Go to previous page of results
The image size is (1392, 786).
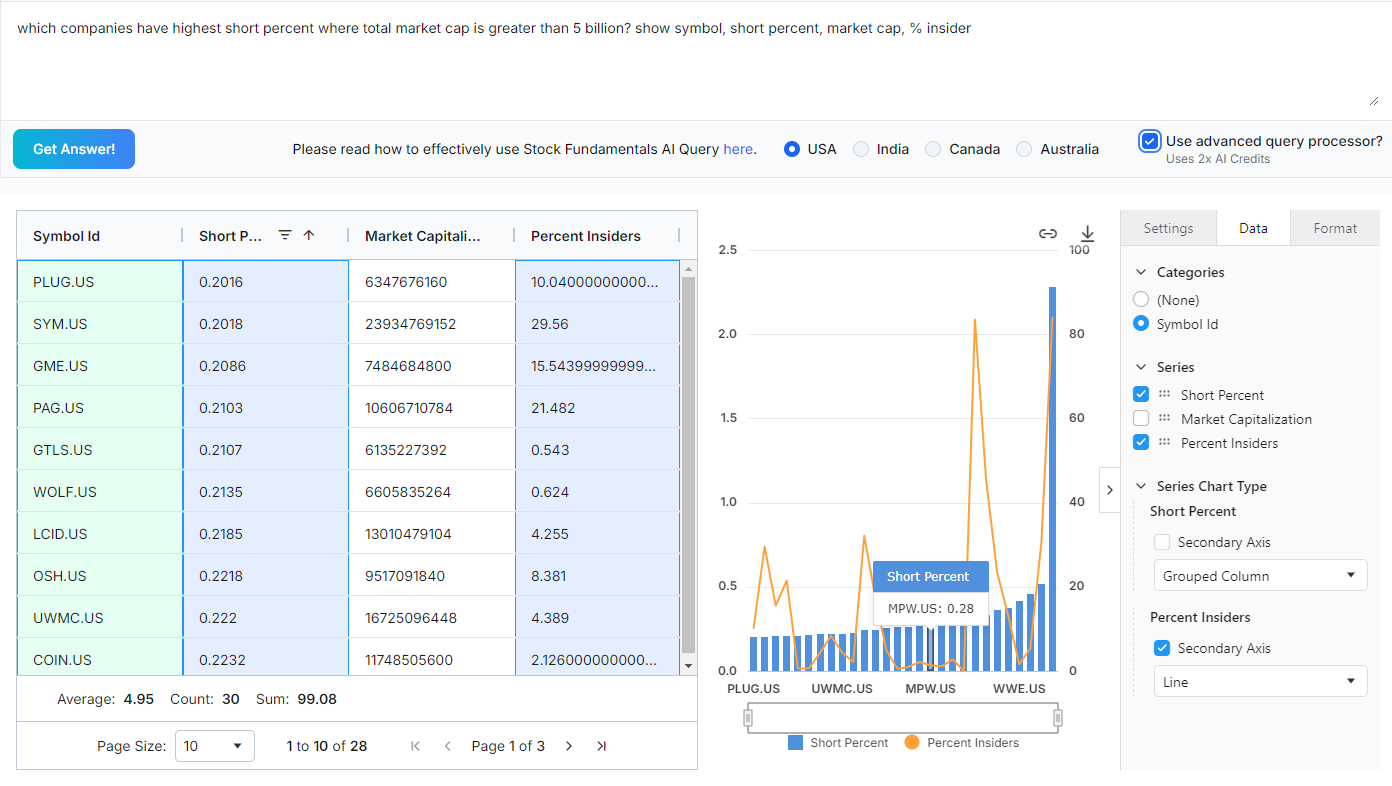448,746
